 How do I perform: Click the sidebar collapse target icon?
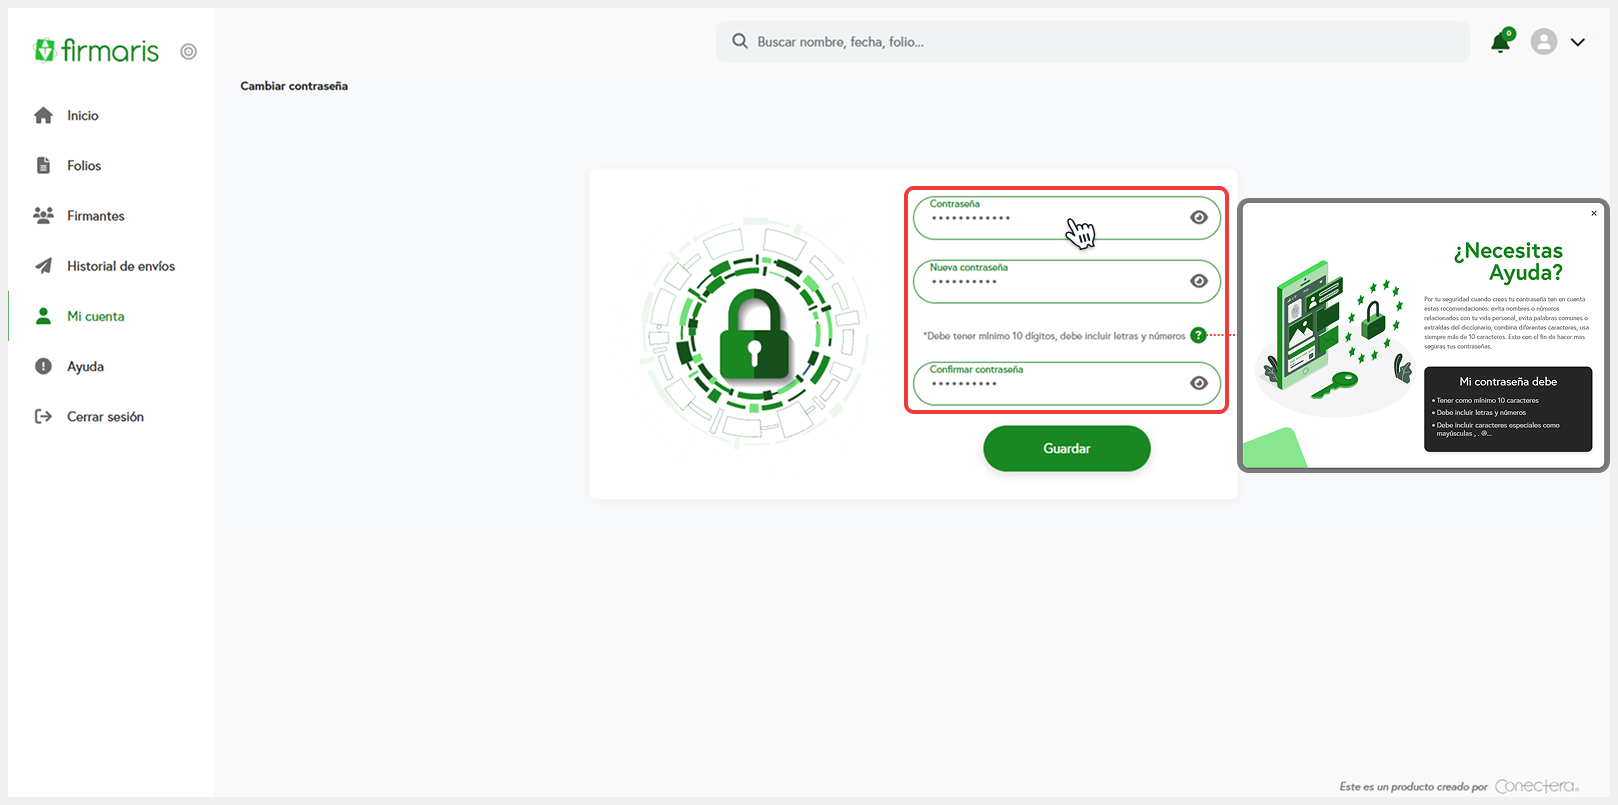pos(188,52)
